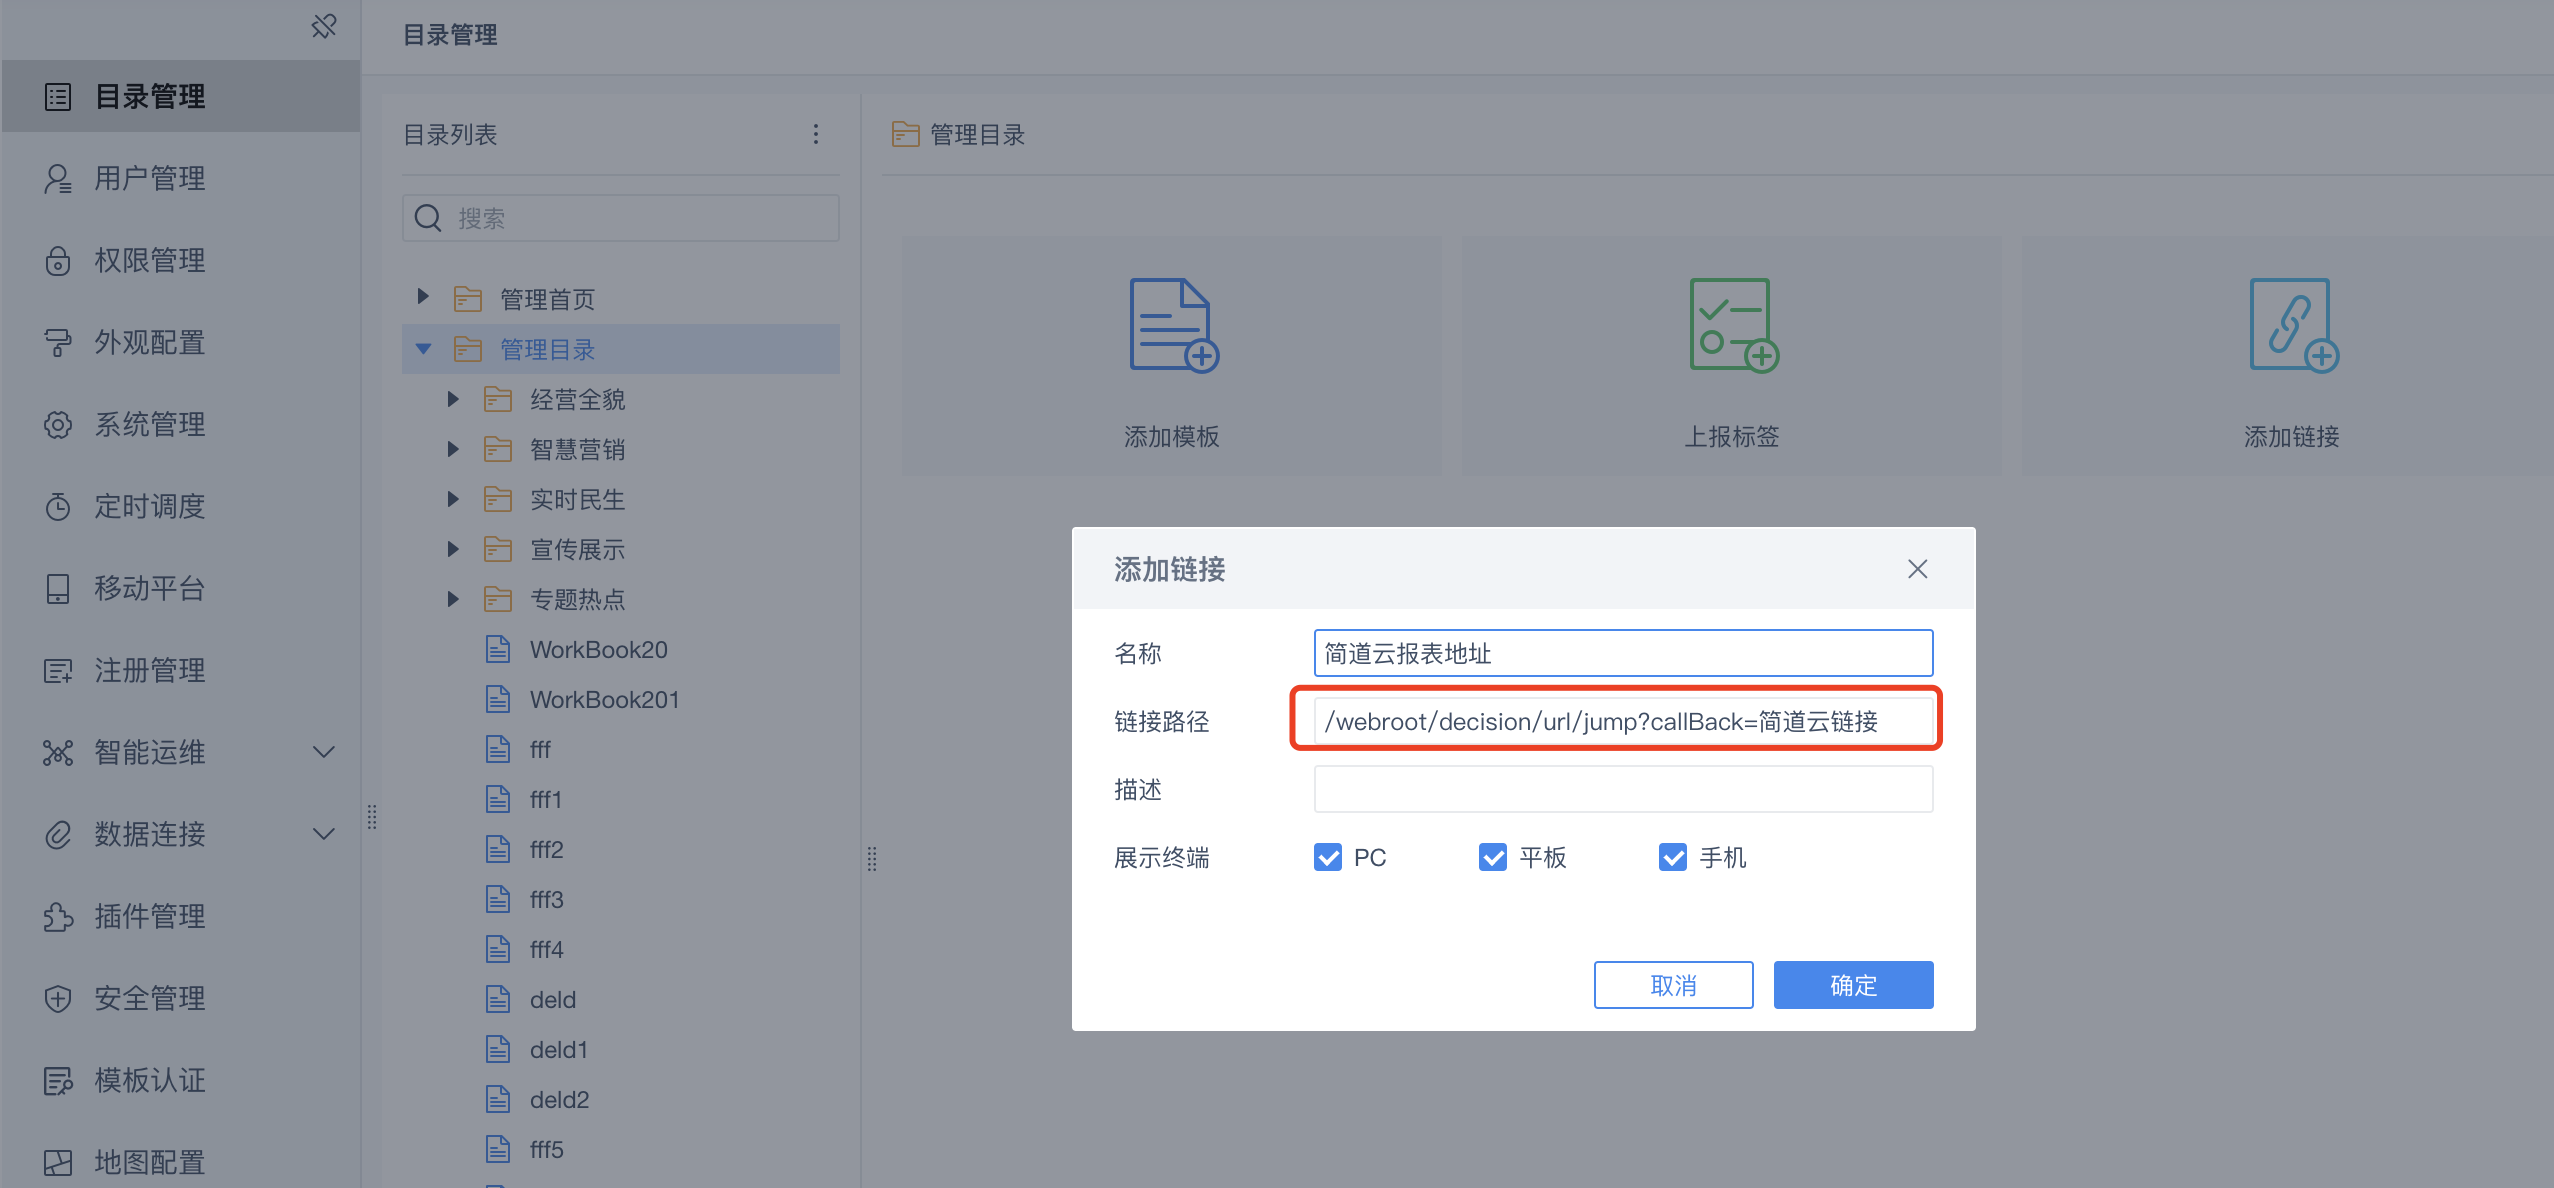The image size is (2554, 1188).
Task: Toggle the 平板 checkbox
Action: [x=1493, y=857]
